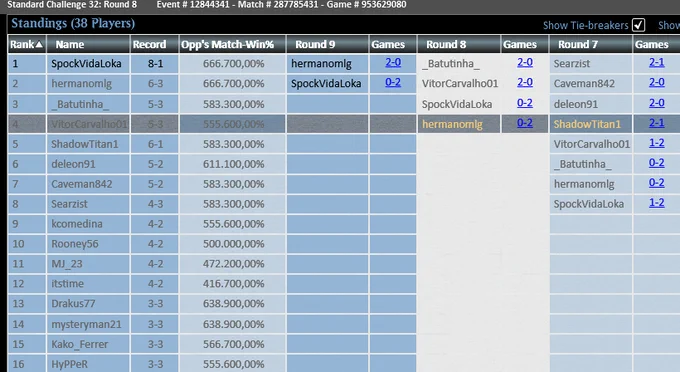680x372 pixels.
Task: Open Round 7 2-0 result versus Caveman842
Action: click(x=657, y=82)
